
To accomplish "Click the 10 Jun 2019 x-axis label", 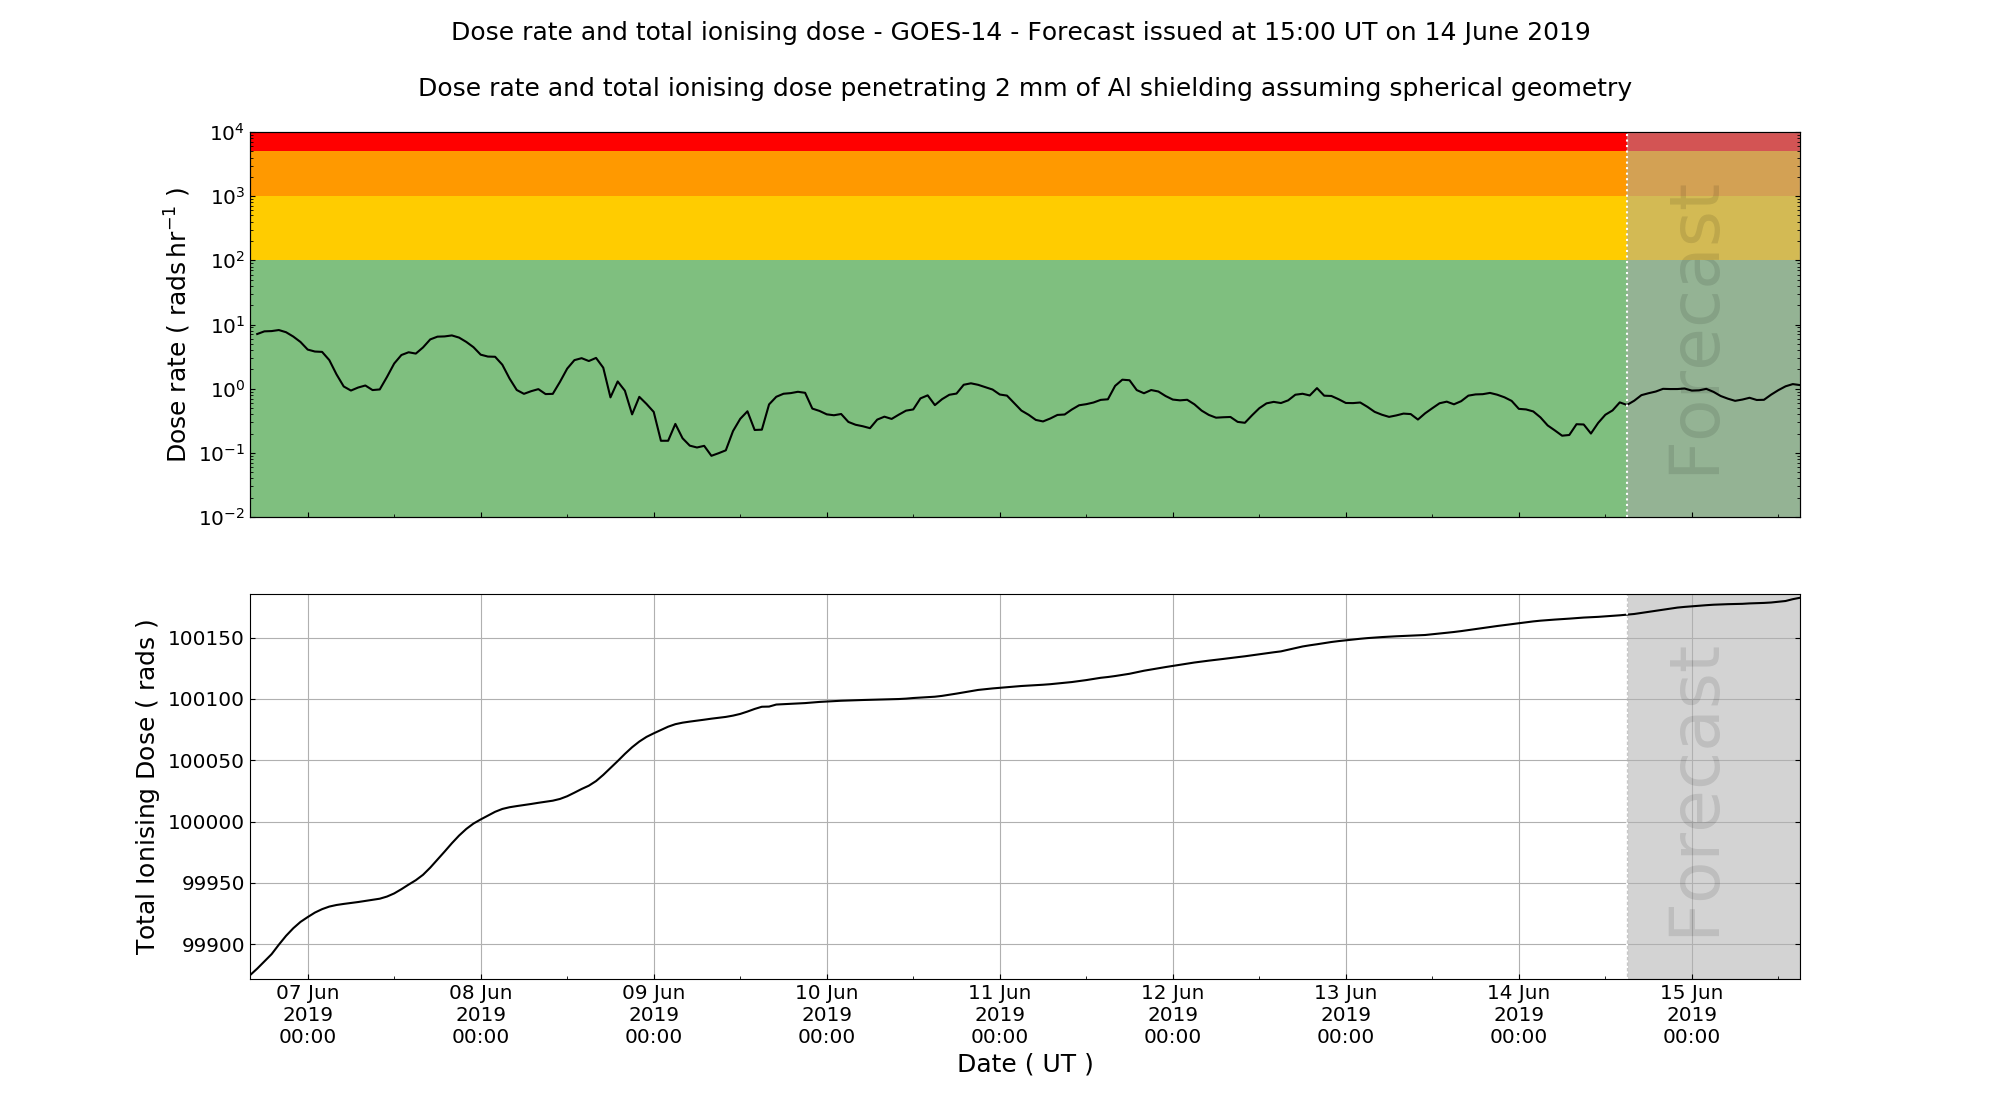I will tap(827, 1014).
